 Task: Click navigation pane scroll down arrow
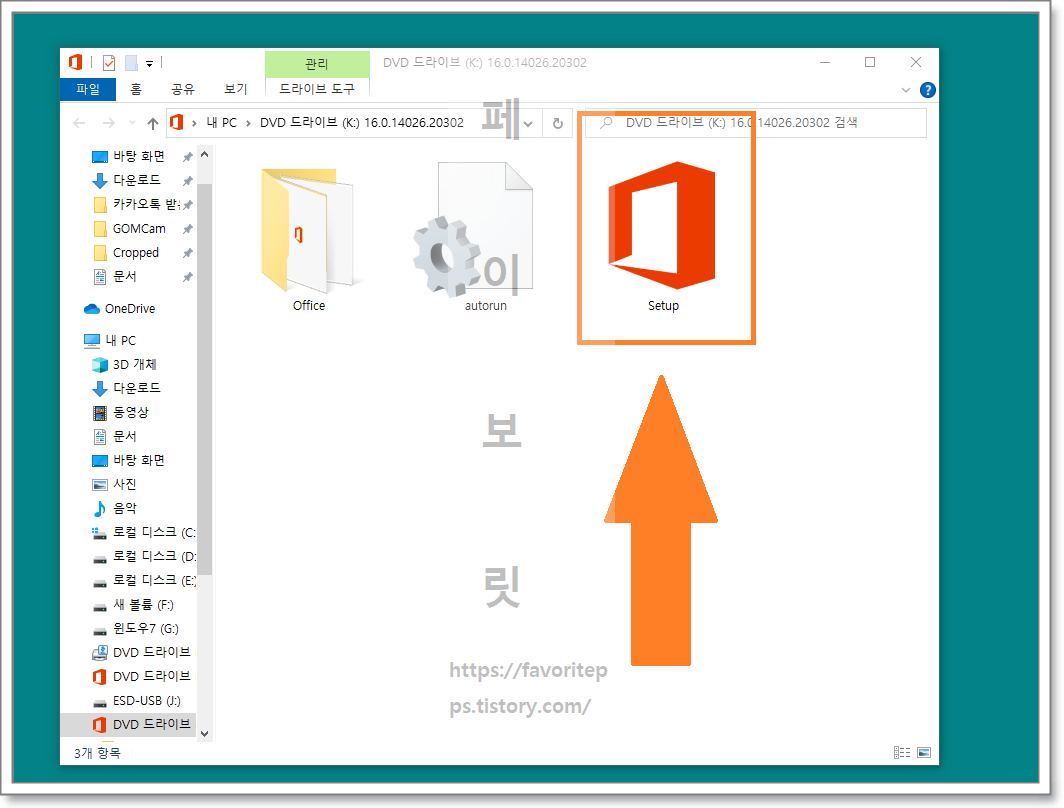tap(204, 733)
